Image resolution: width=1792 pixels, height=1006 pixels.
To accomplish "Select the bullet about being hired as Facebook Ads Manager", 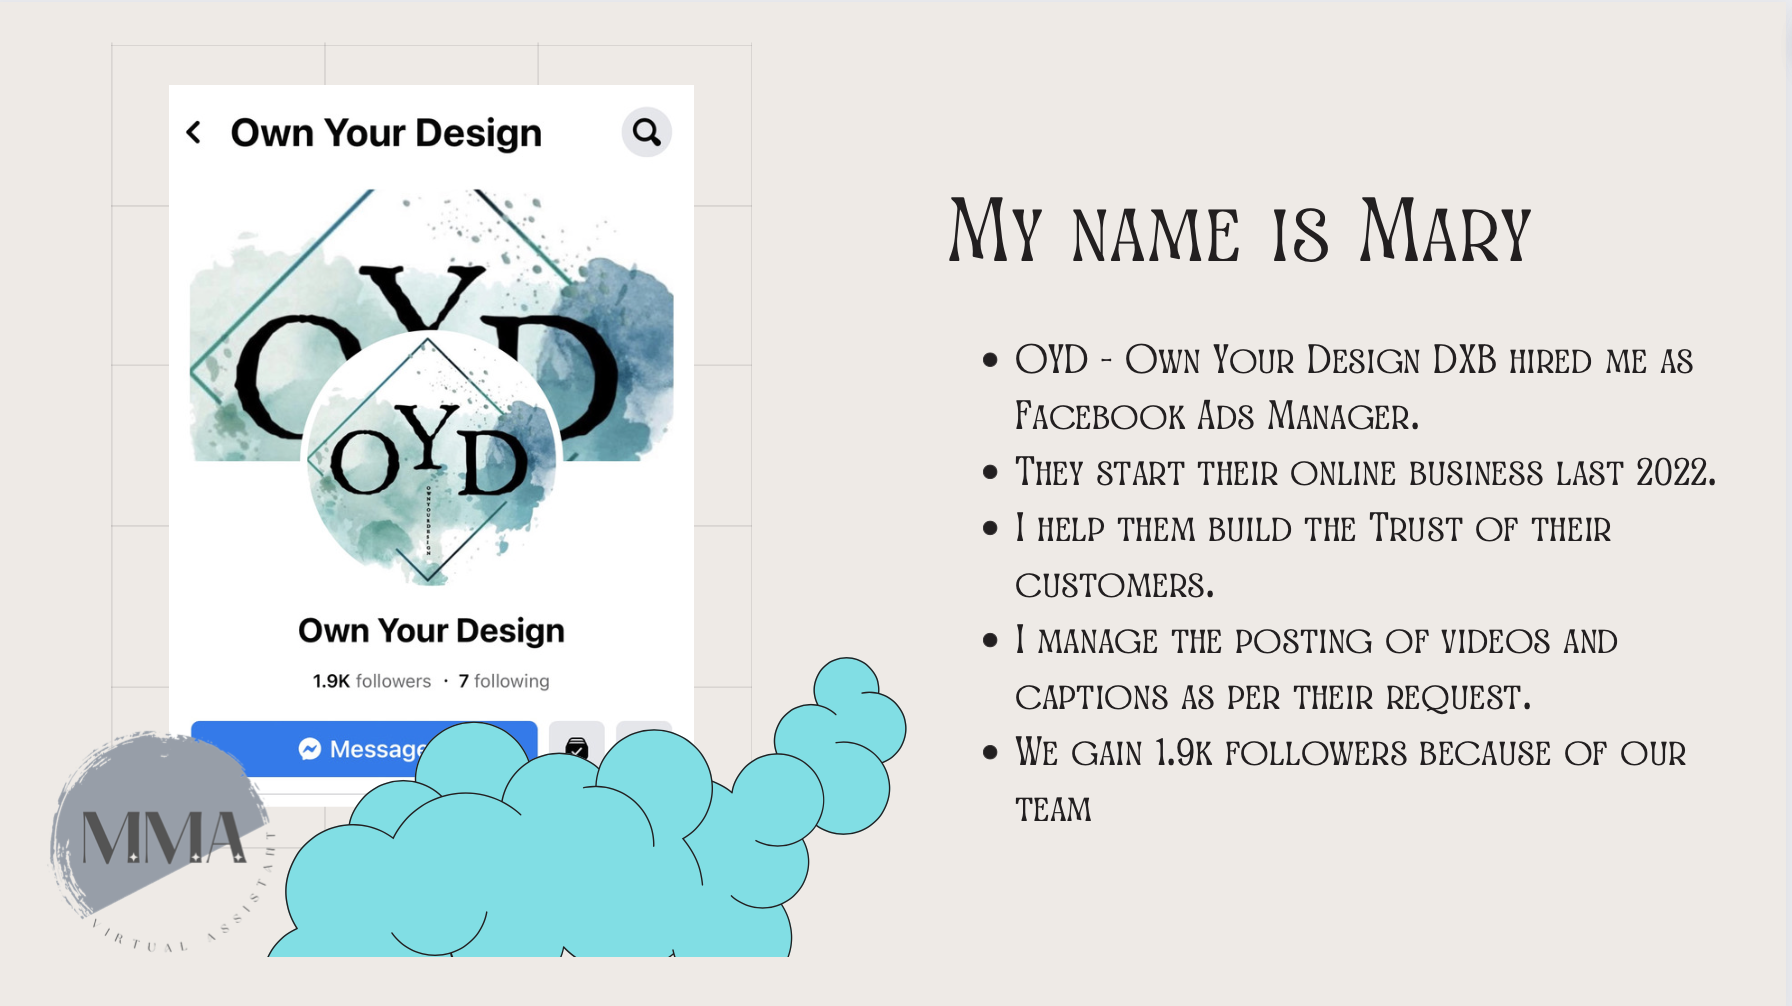I will click(x=1354, y=387).
